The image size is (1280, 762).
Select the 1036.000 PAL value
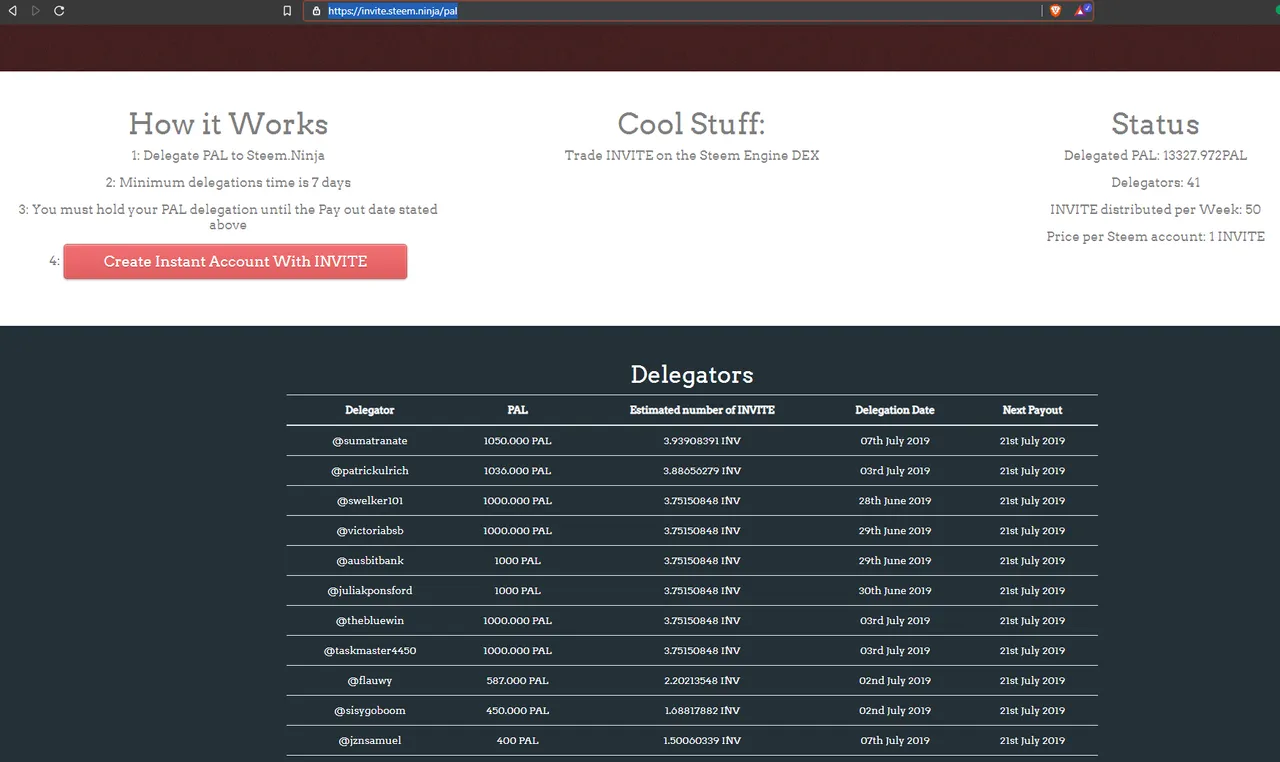click(x=518, y=471)
